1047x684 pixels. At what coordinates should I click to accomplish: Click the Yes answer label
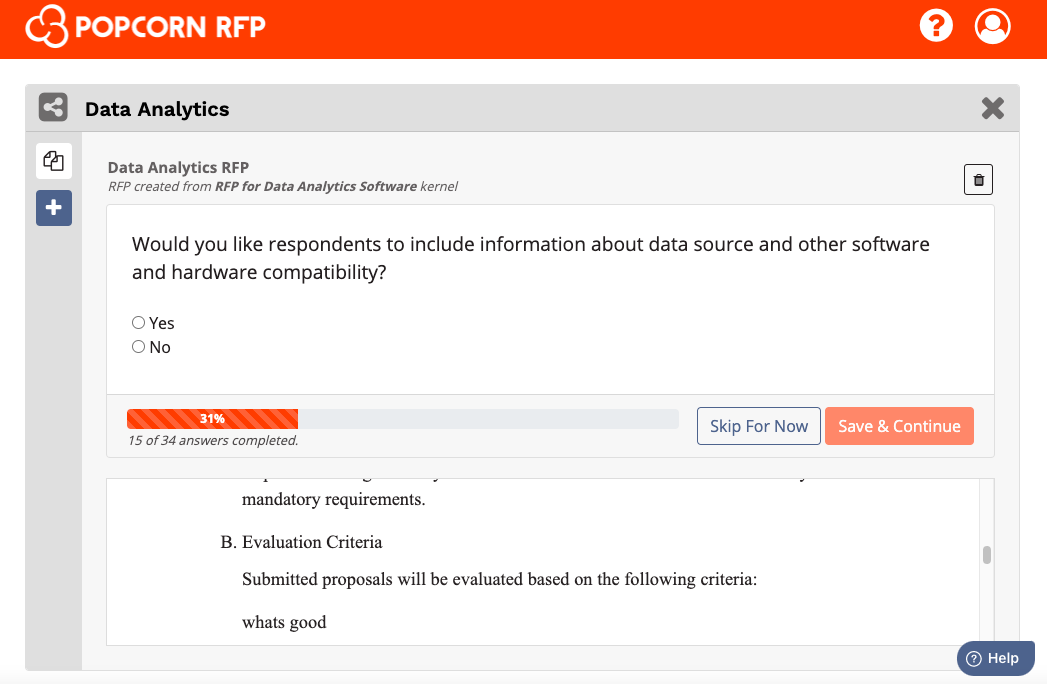[x=162, y=323]
